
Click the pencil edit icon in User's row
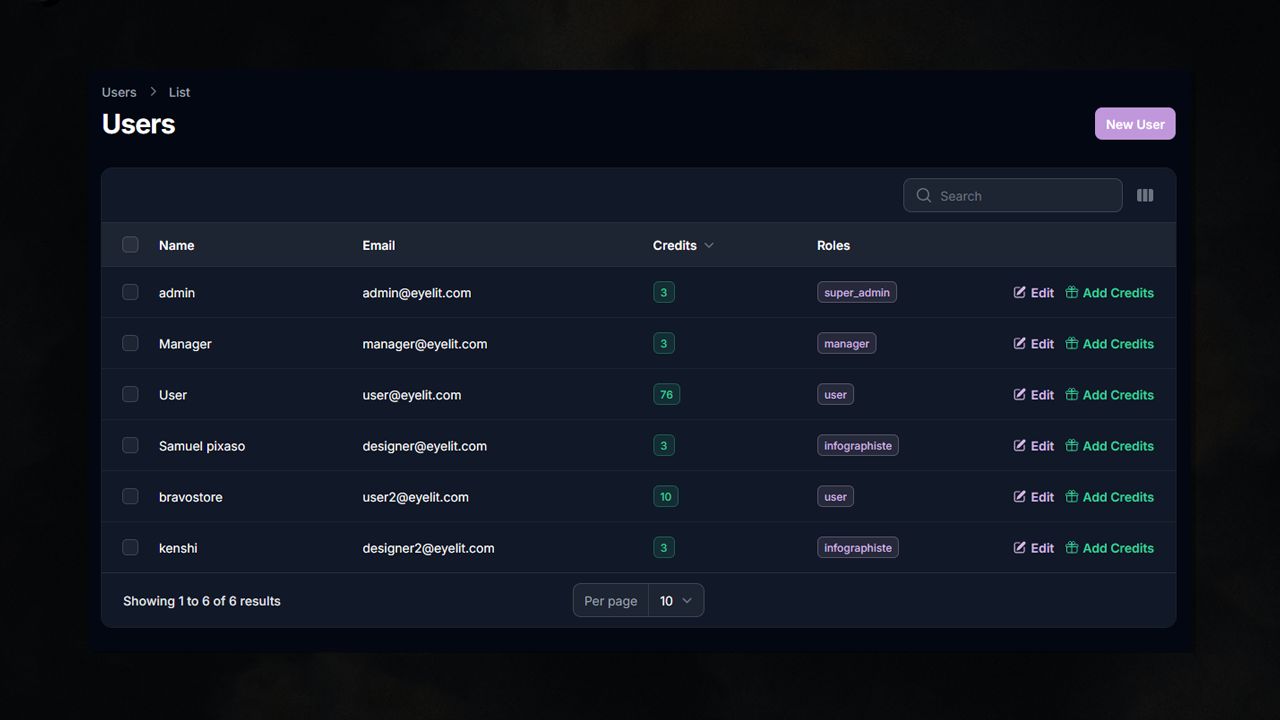click(1019, 395)
